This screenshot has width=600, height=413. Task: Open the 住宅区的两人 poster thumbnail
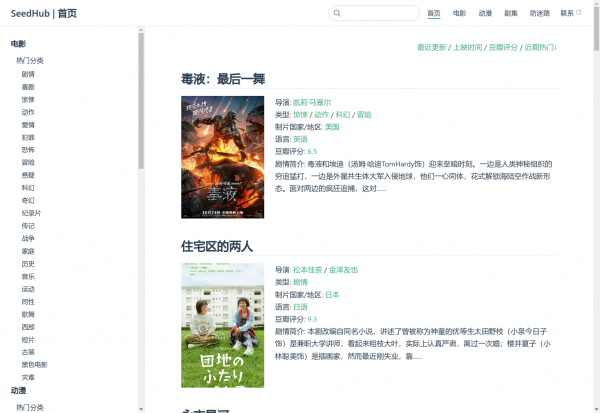click(x=222, y=325)
